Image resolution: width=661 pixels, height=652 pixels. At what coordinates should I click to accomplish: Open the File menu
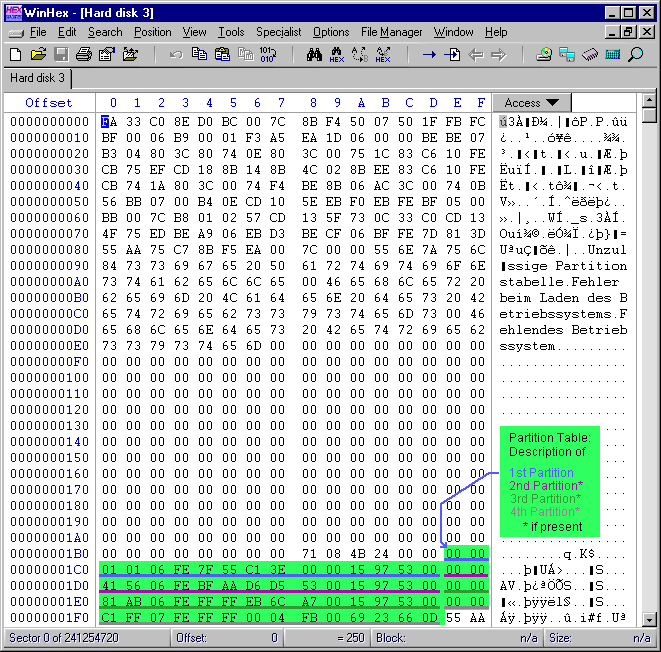[38, 32]
